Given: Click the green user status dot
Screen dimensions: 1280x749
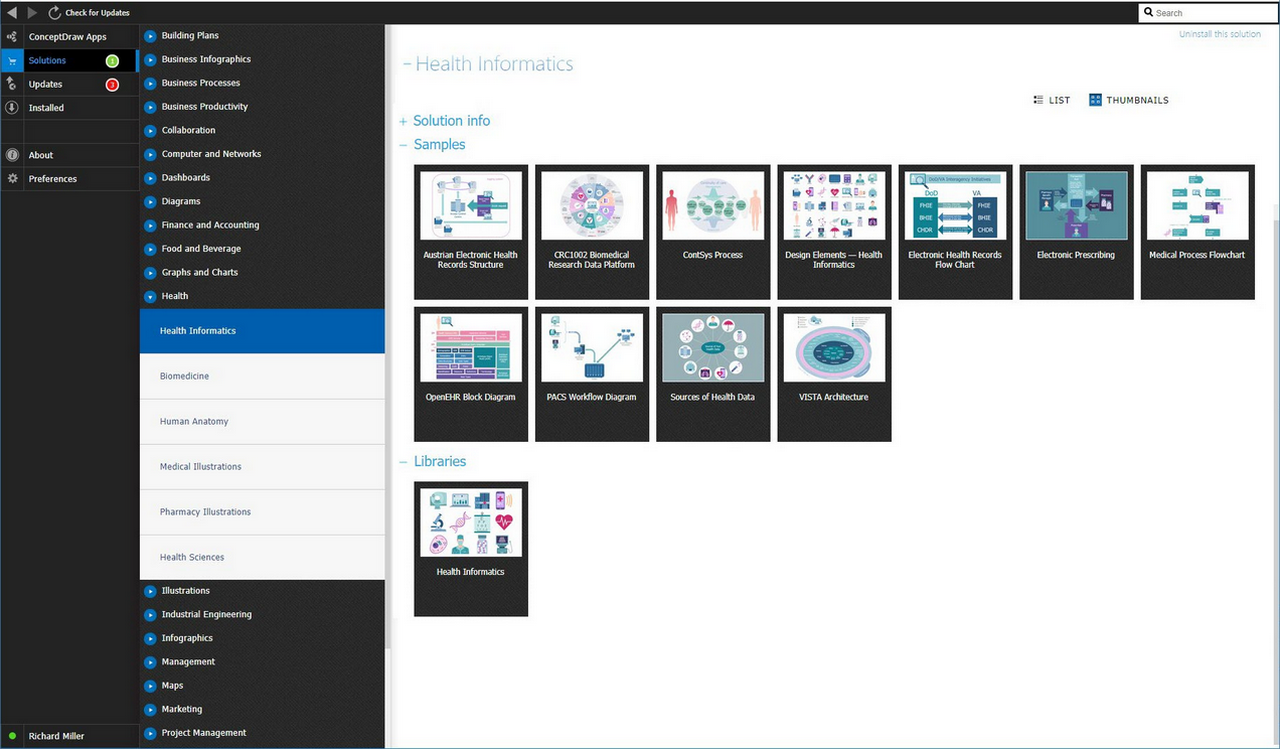Looking at the screenshot, I should coord(12,737).
